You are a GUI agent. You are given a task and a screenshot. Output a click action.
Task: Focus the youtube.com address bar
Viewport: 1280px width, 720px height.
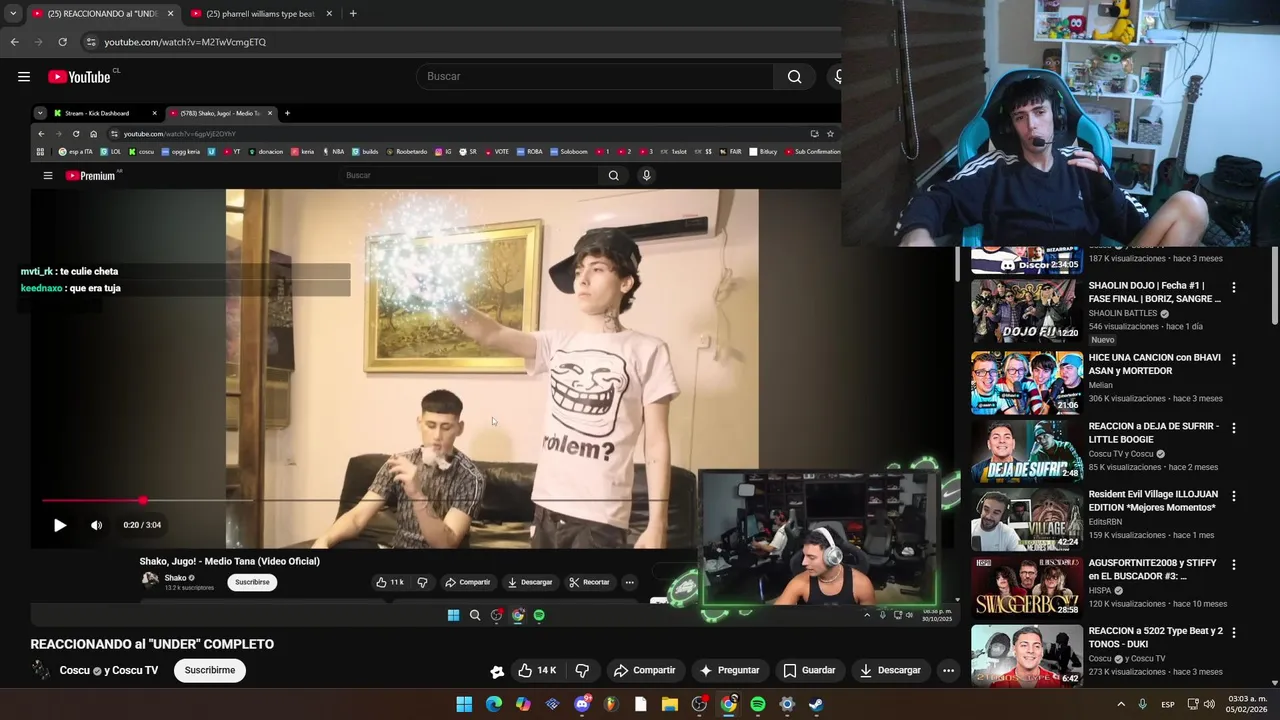coord(460,42)
